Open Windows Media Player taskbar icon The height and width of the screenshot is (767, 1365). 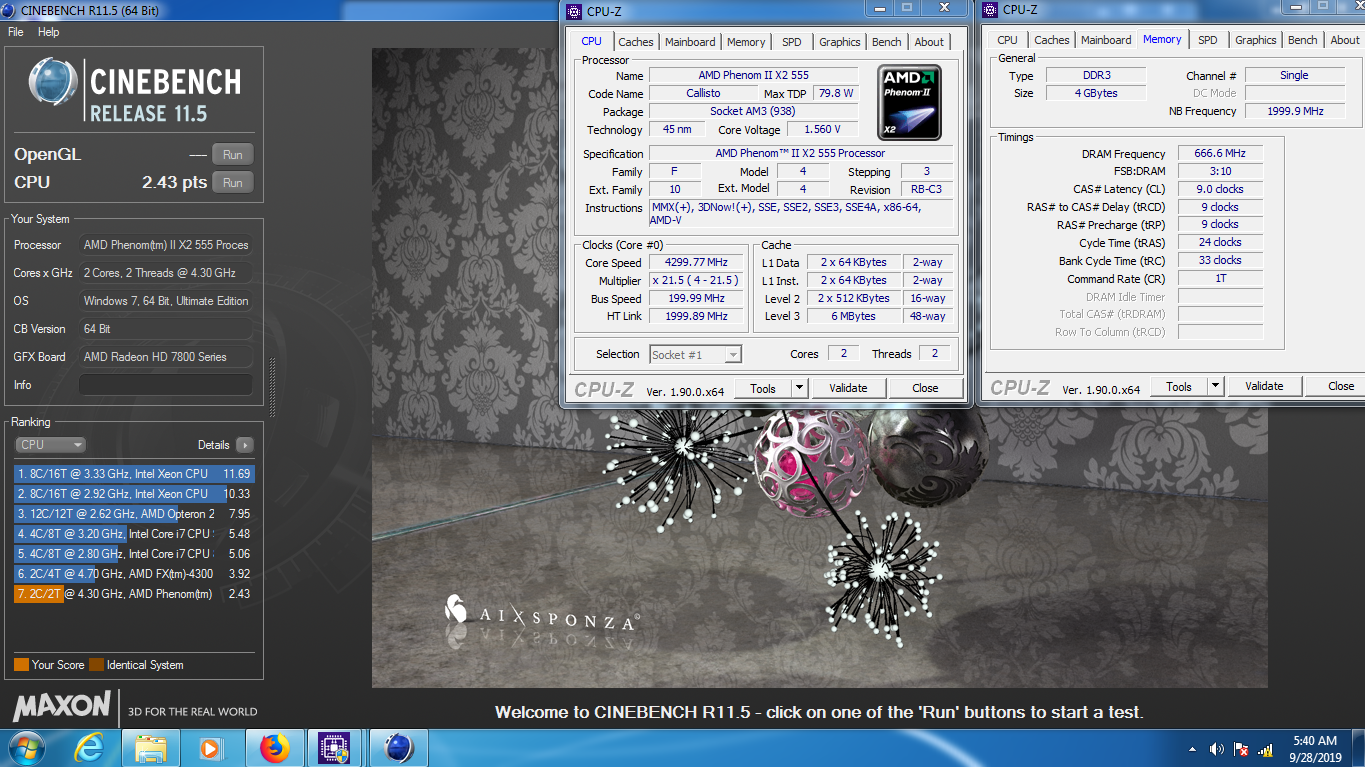click(x=212, y=747)
